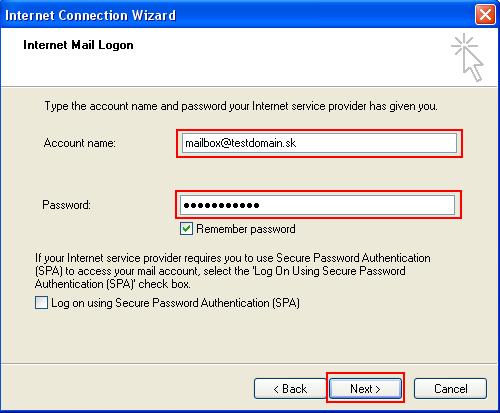The image size is (500, 413).
Task: Click the Internet Mail Logon heading
Action: 78,45
